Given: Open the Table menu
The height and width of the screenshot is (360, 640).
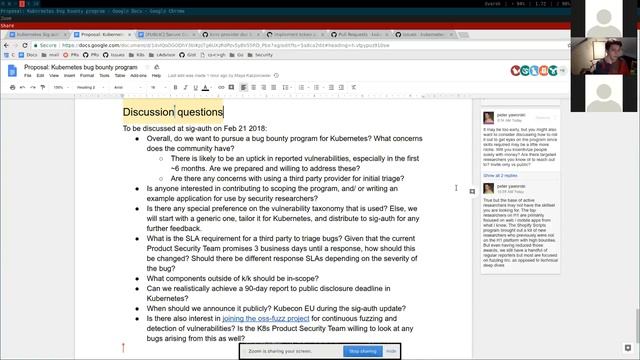Looking at the screenshot, I should 120,76.
